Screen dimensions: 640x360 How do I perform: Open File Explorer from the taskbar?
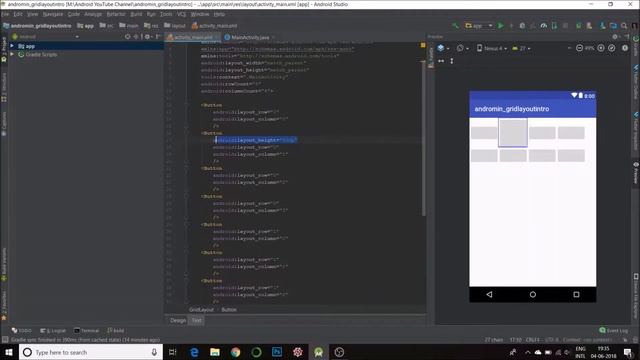(215, 352)
